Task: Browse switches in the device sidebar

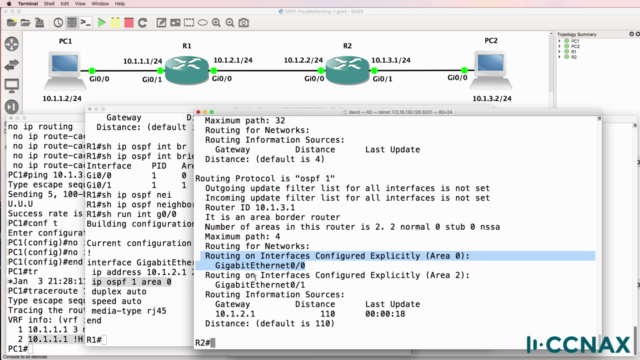Action: [12, 64]
